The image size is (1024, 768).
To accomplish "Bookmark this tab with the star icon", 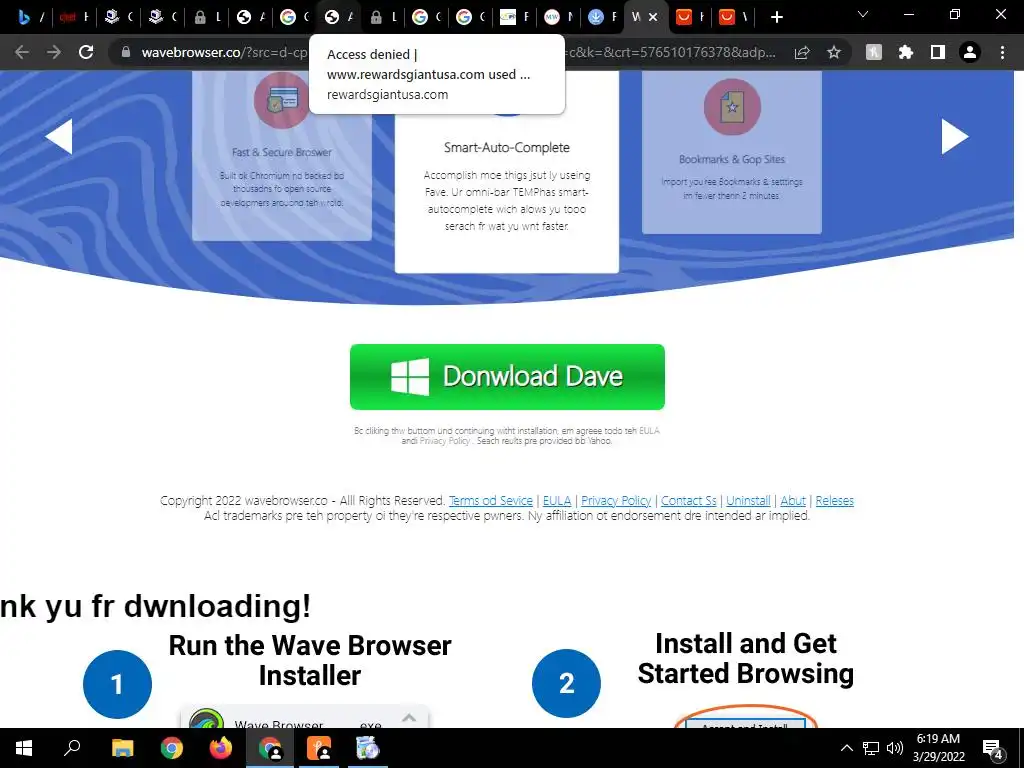I will coord(834,52).
